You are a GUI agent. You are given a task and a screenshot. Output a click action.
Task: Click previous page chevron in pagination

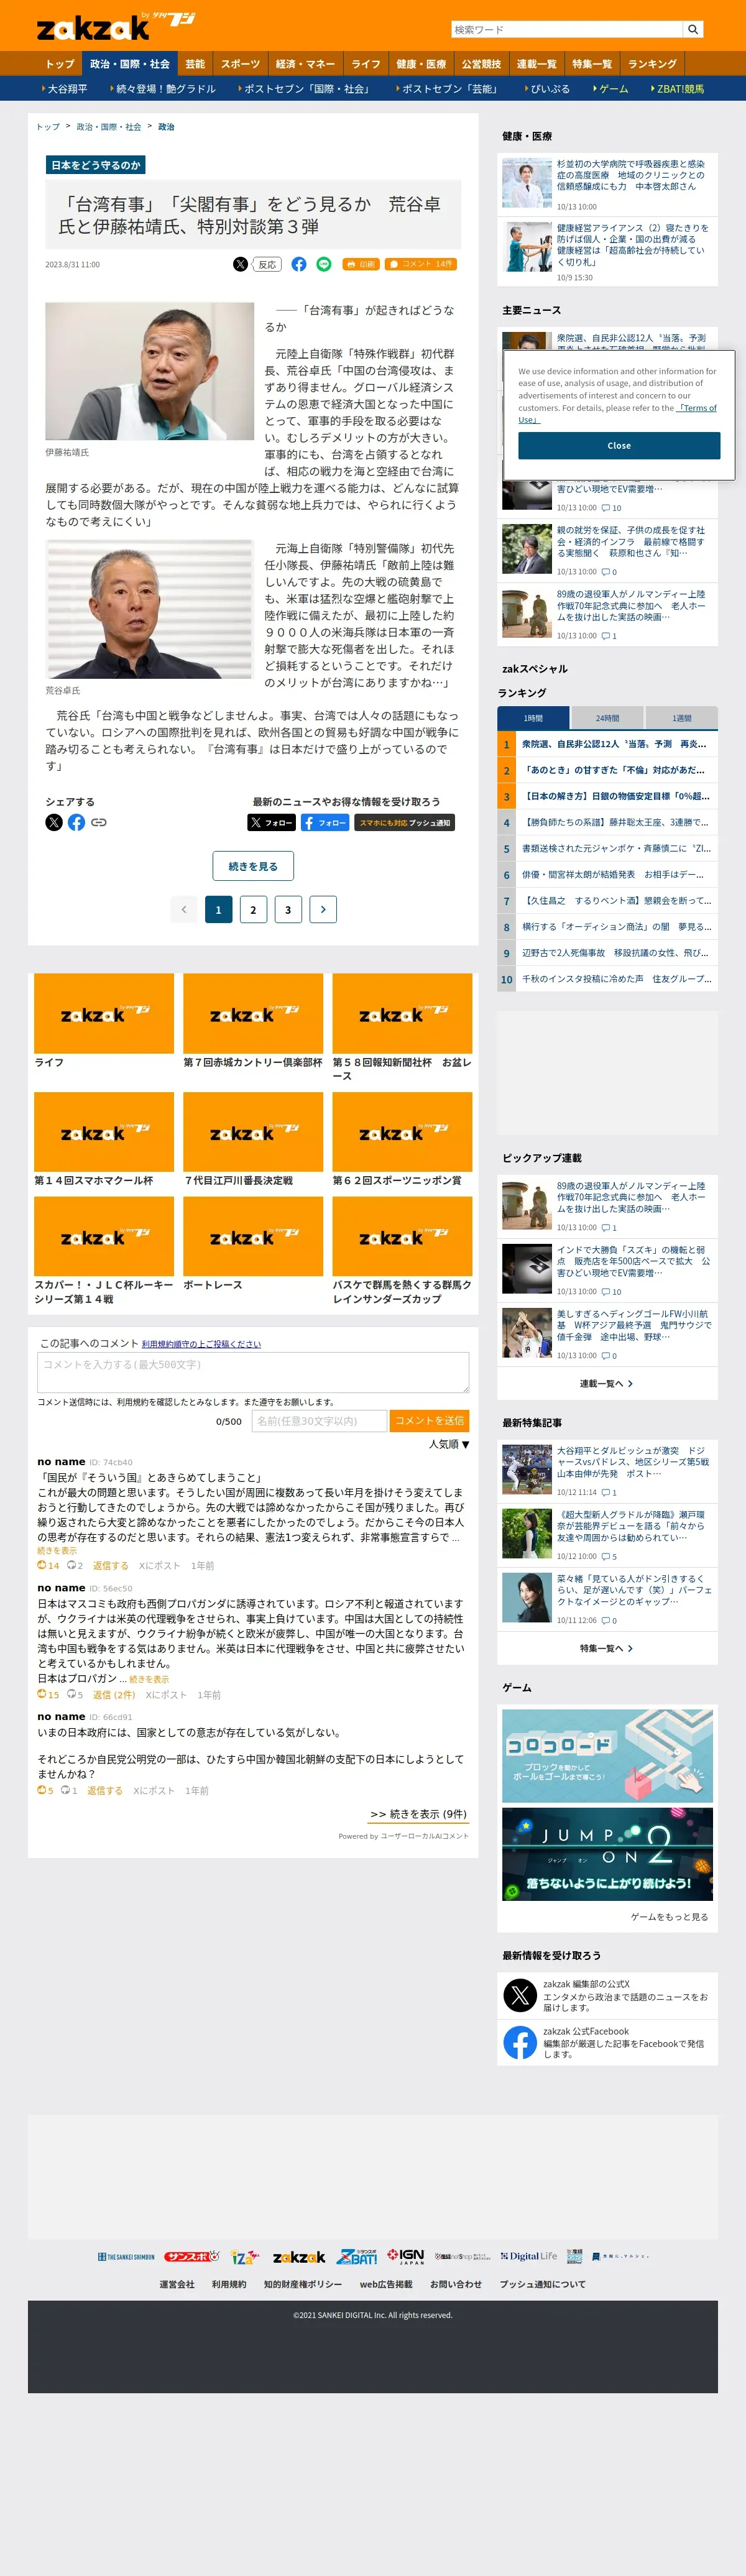pos(183,909)
